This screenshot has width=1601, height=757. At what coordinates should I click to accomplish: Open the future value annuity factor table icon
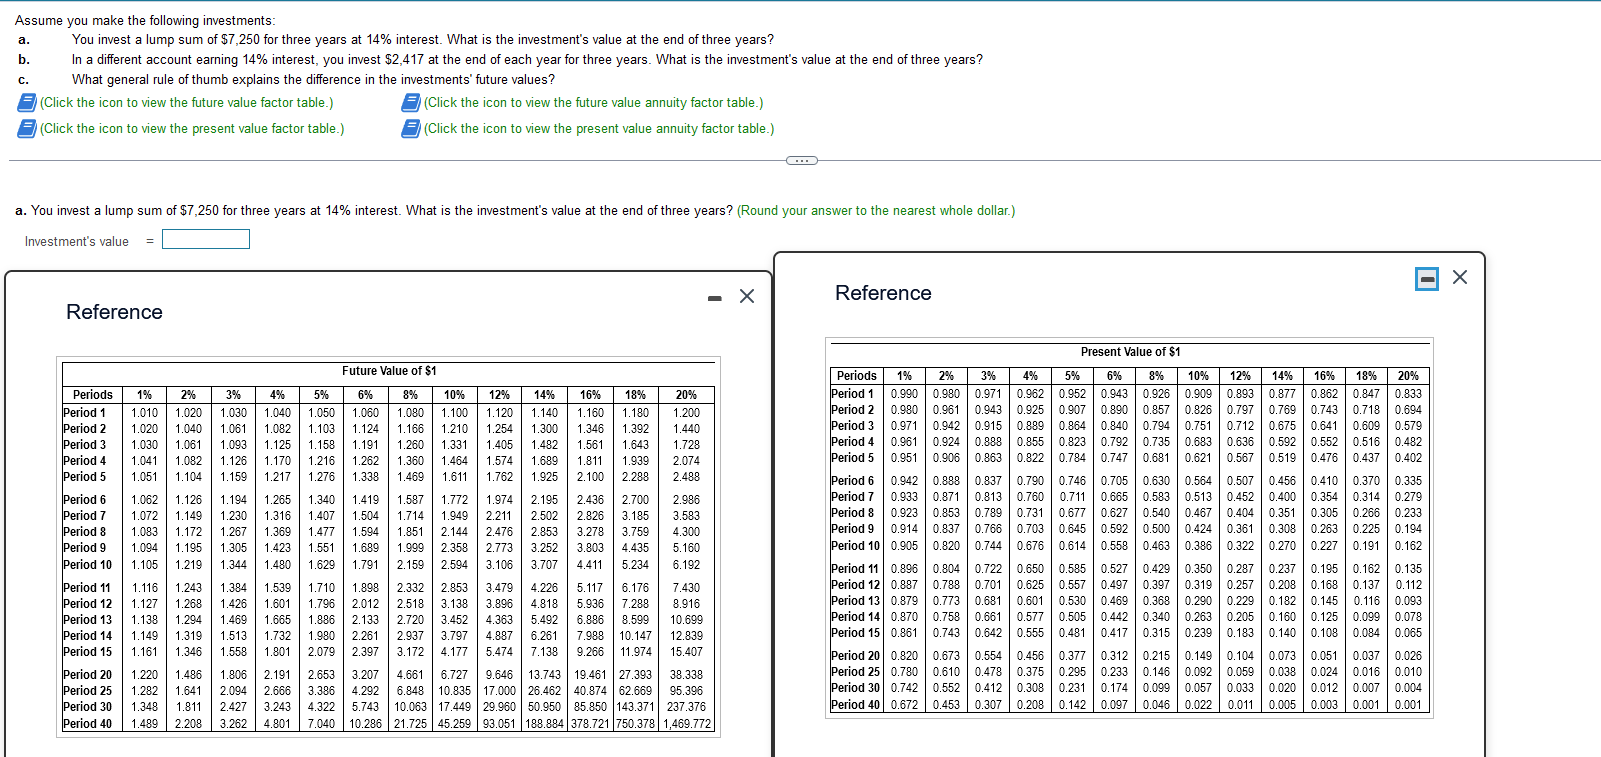[x=411, y=103]
